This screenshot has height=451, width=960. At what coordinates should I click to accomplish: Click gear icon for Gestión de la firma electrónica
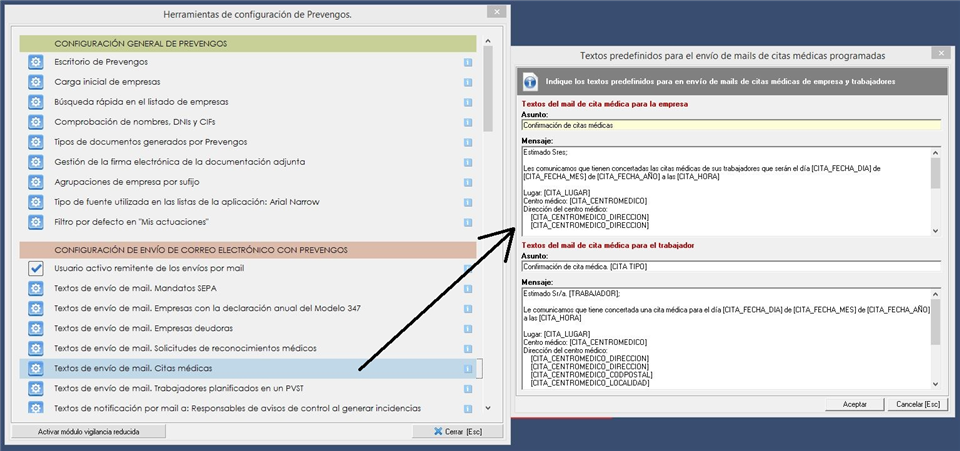pos(36,162)
